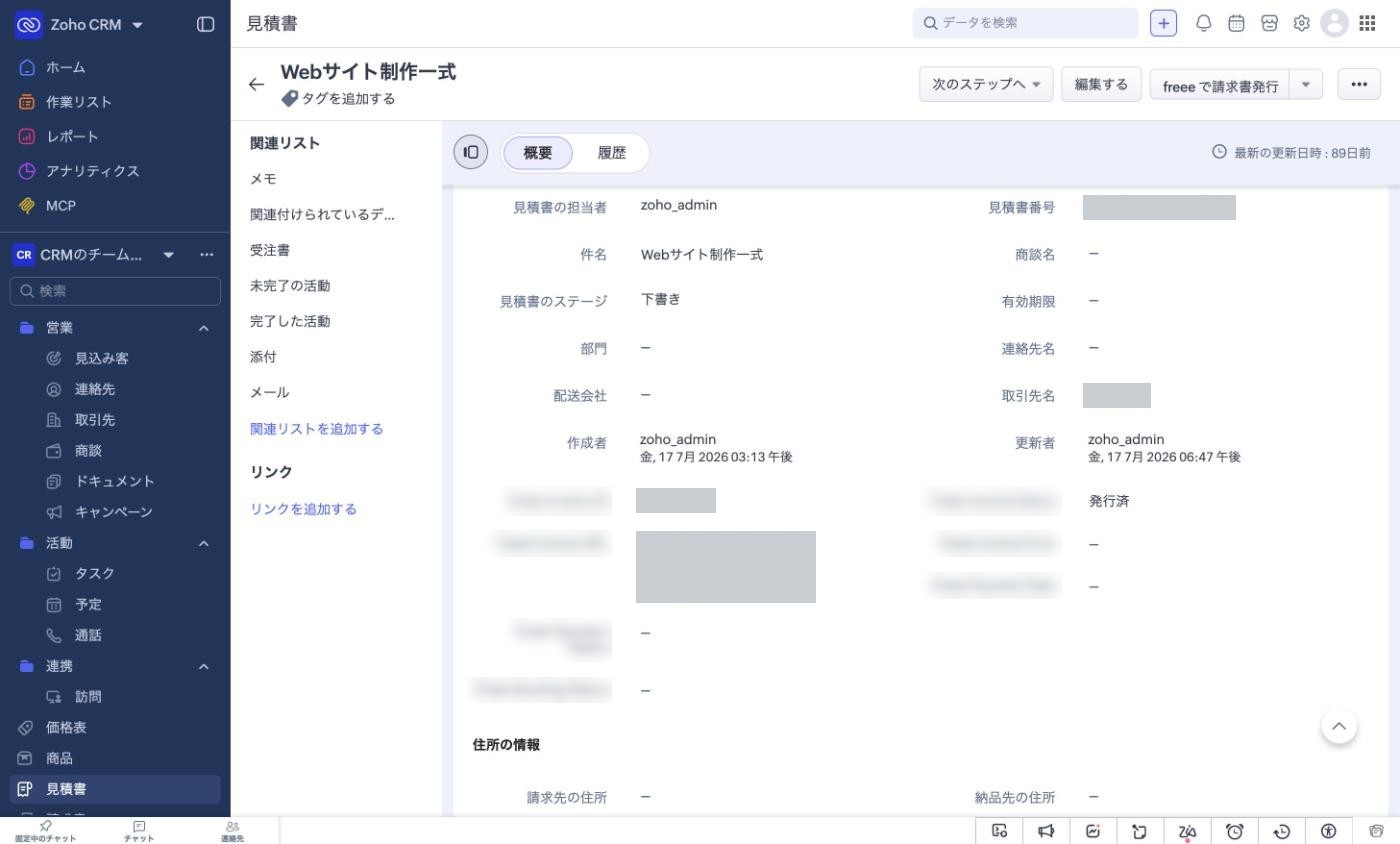Open the reminders alarm clock icon
Image resolution: width=1400 pixels, height=844 pixels.
[x=1234, y=831]
